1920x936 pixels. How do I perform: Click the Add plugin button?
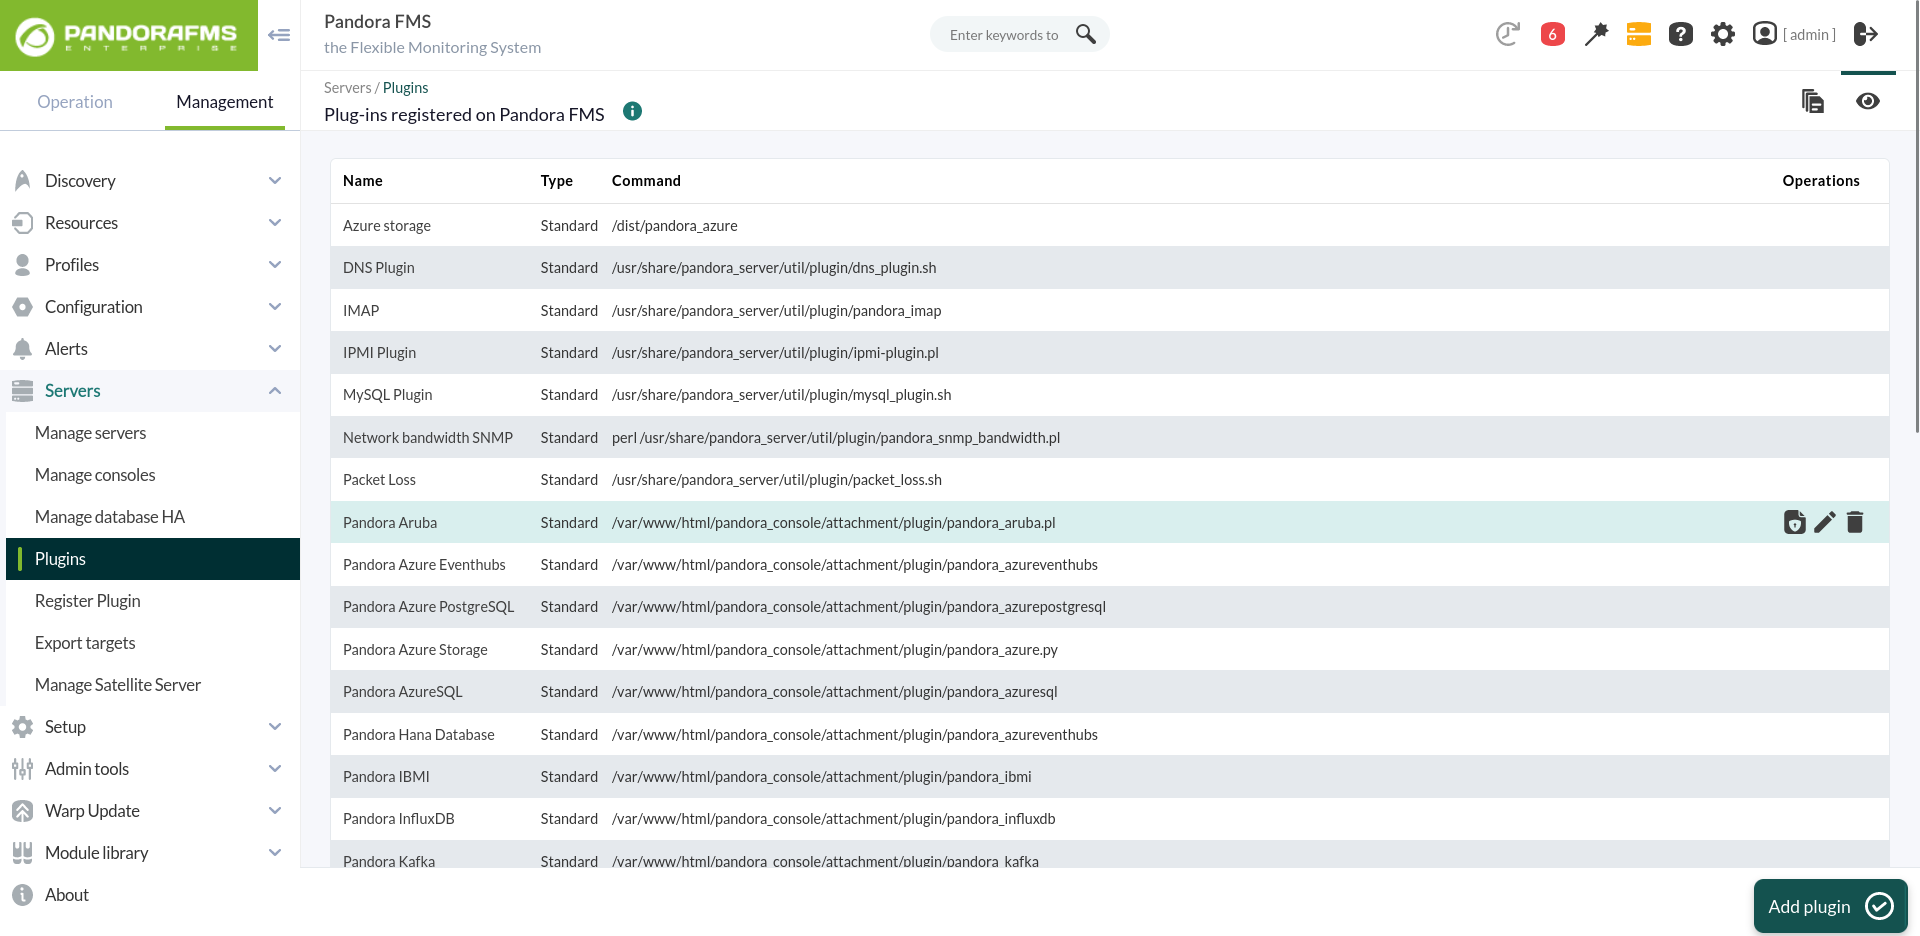click(1830, 906)
